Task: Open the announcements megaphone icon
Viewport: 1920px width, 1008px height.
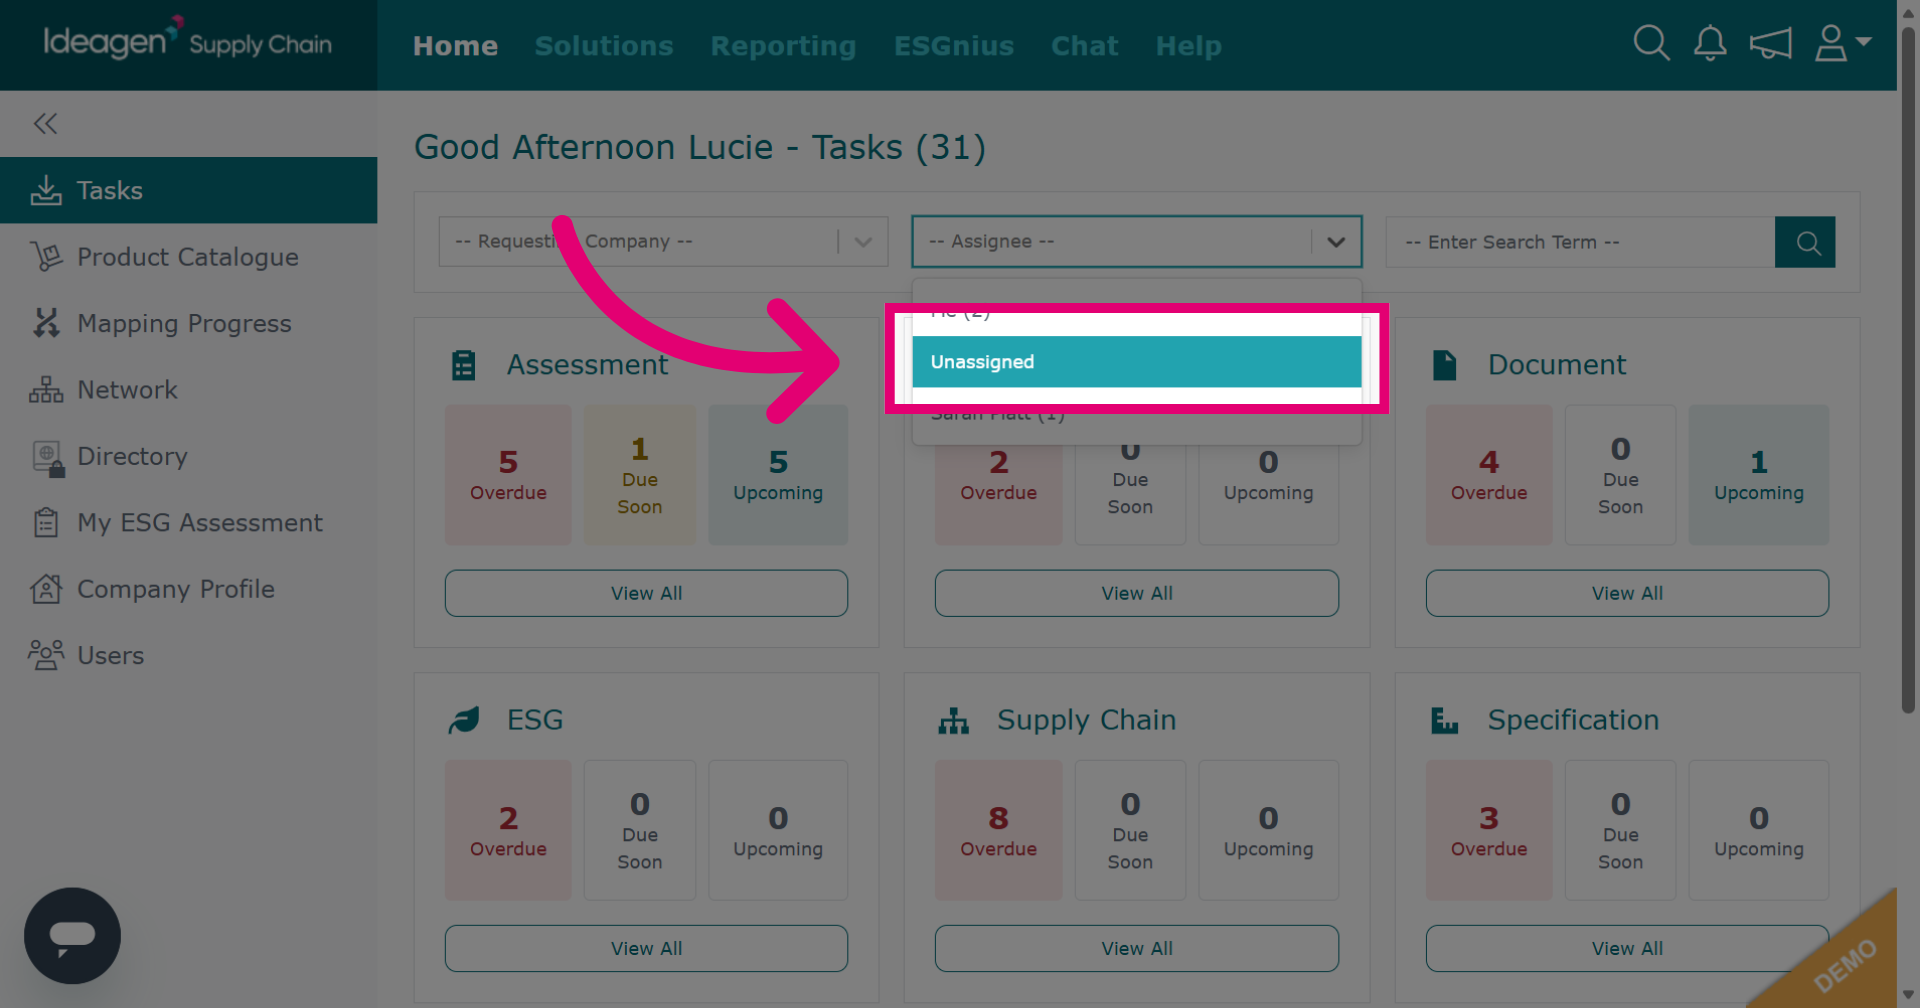Action: click(1770, 43)
